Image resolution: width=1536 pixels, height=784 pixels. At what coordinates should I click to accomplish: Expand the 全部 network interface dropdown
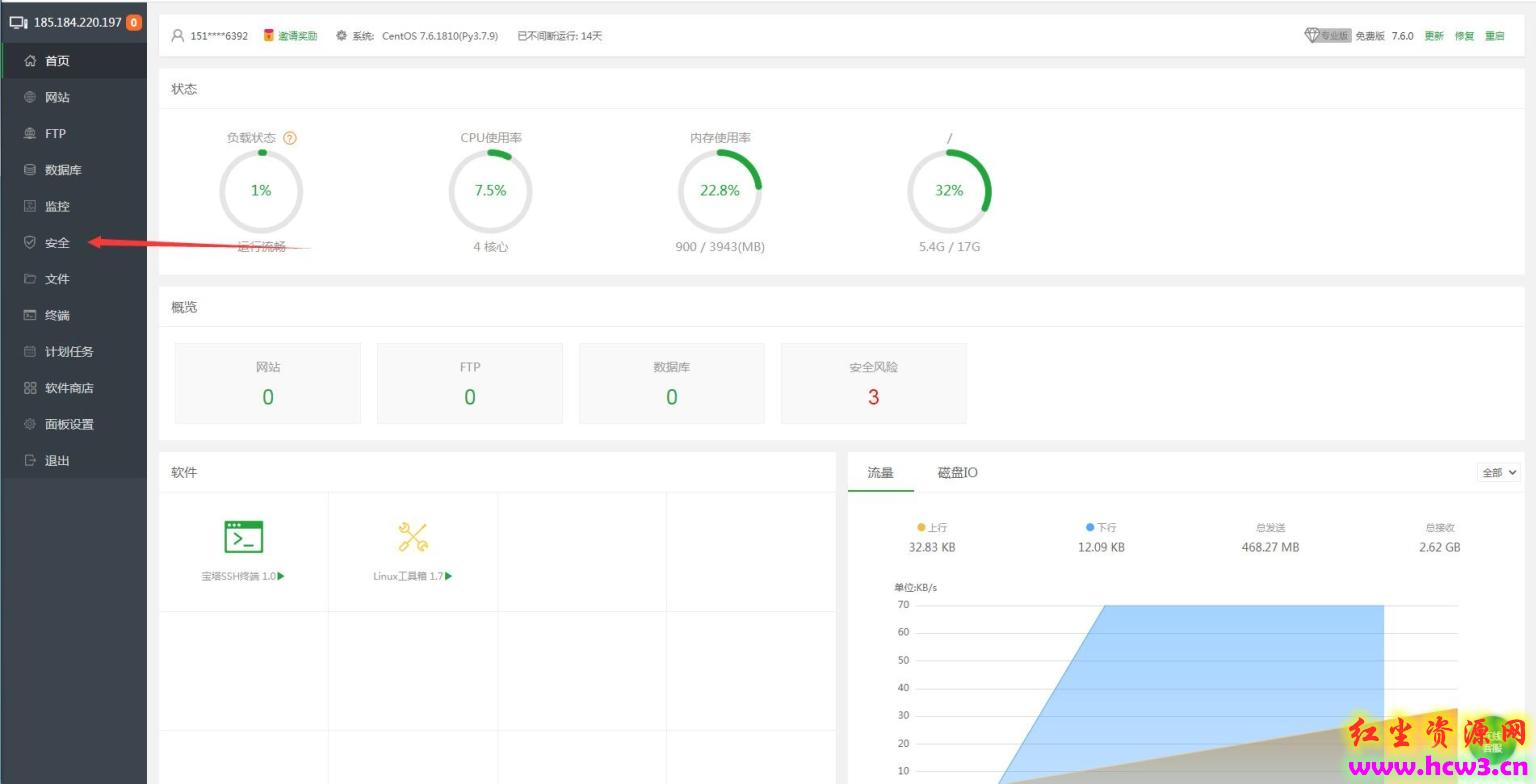(x=1499, y=473)
